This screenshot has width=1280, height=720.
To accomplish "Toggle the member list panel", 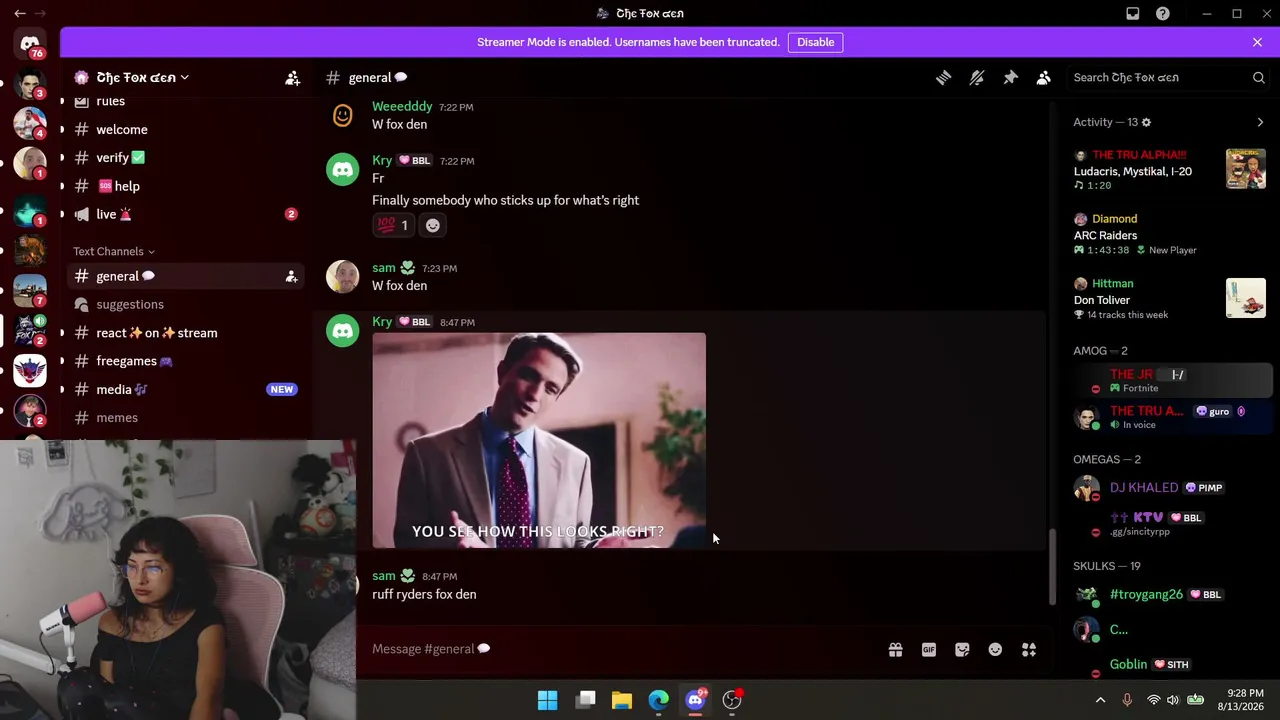I will pos(1043,77).
